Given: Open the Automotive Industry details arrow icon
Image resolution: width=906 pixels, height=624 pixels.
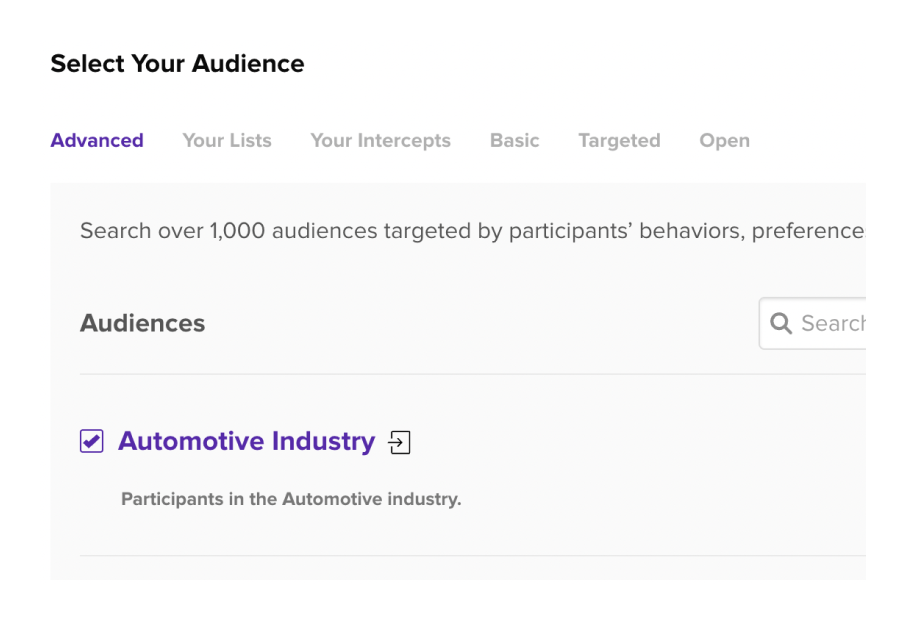Looking at the screenshot, I should (400, 442).
